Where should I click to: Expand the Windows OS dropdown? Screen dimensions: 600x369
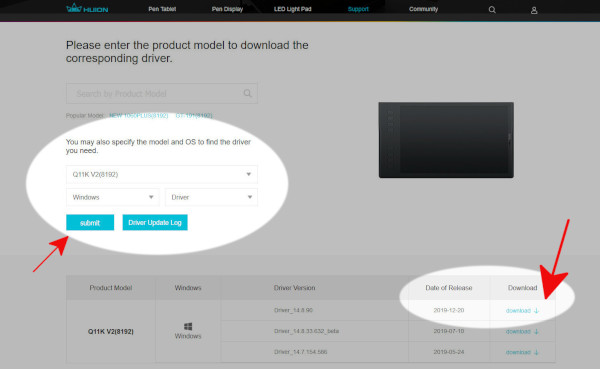coord(112,197)
